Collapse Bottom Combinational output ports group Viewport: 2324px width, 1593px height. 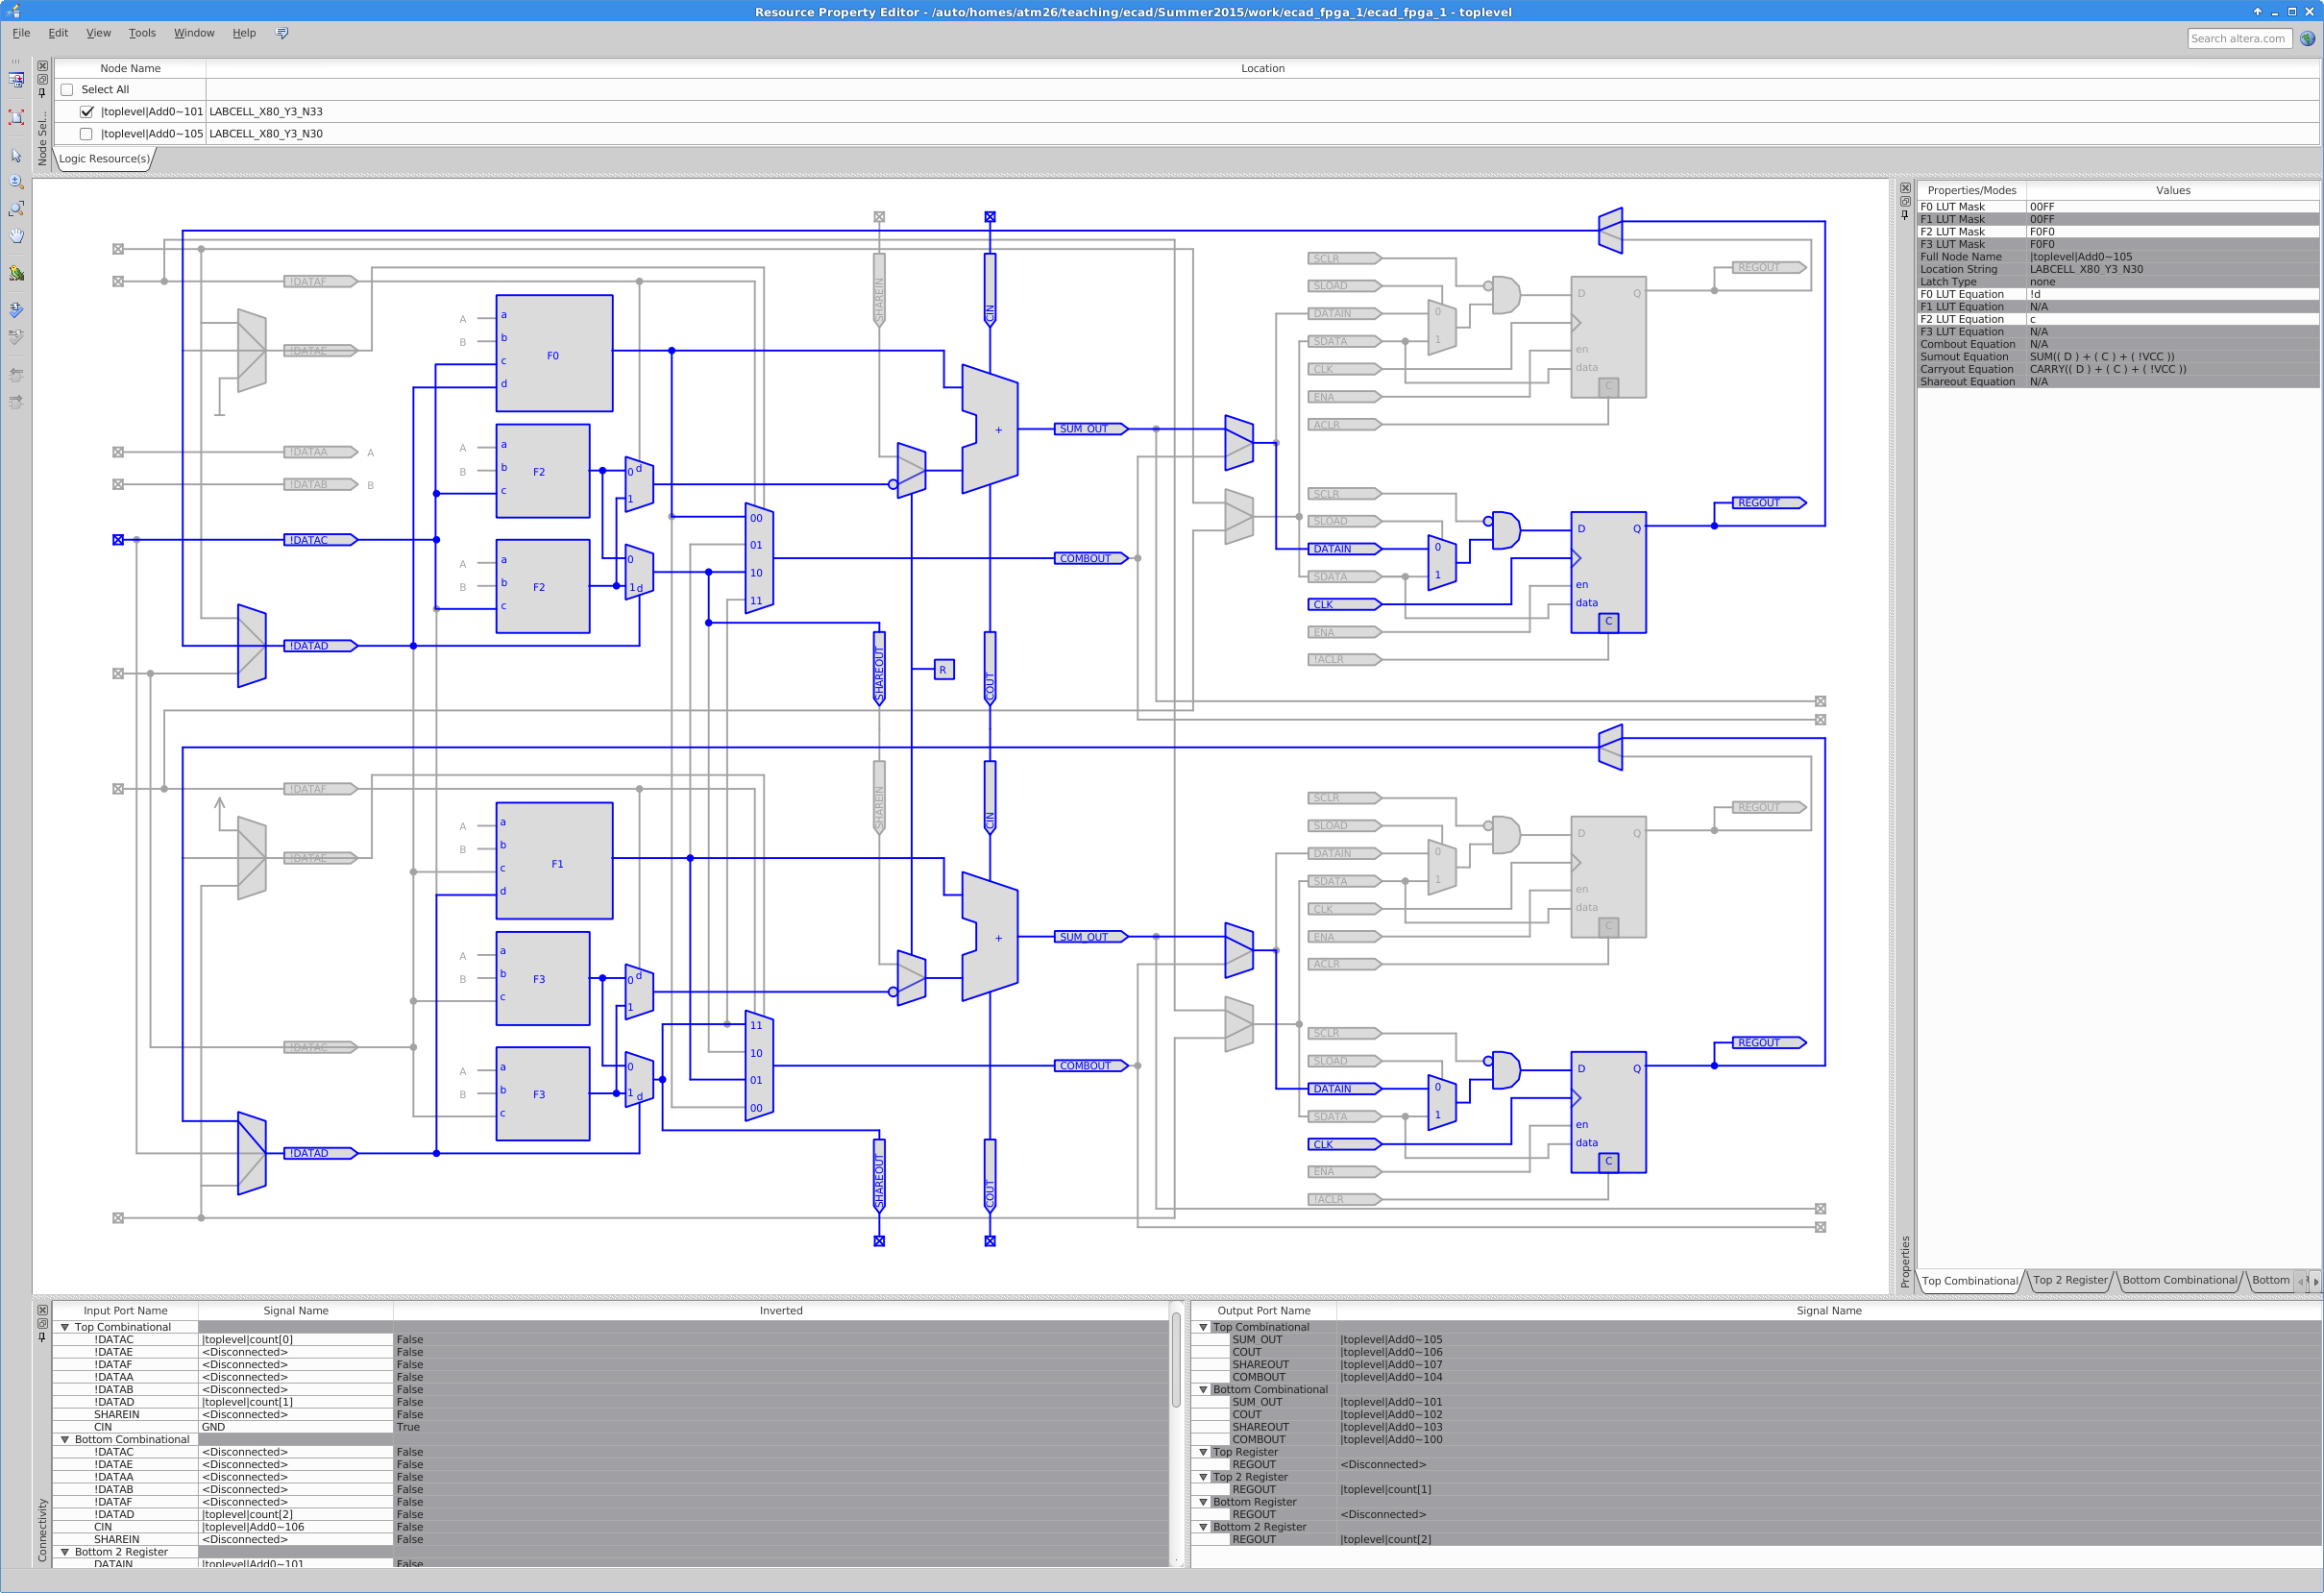(x=1203, y=1390)
